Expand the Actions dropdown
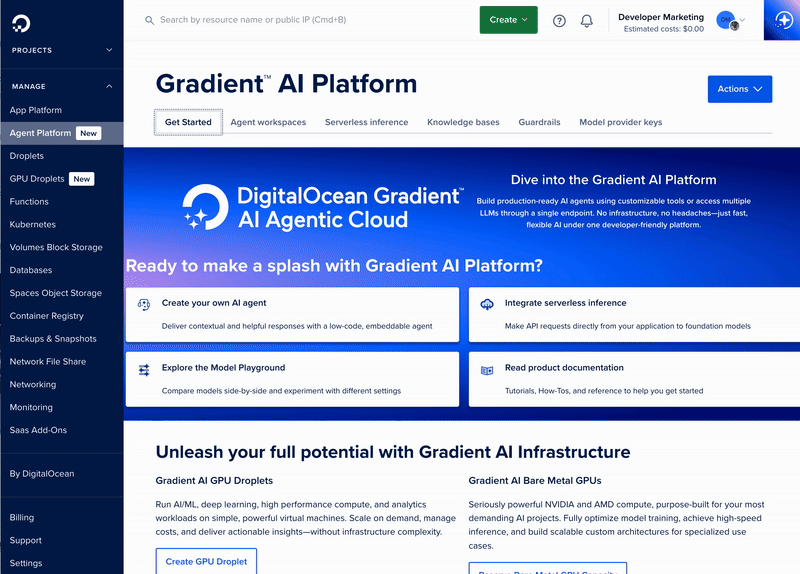Screen dimensions: 800x574 (x=739, y=89)
